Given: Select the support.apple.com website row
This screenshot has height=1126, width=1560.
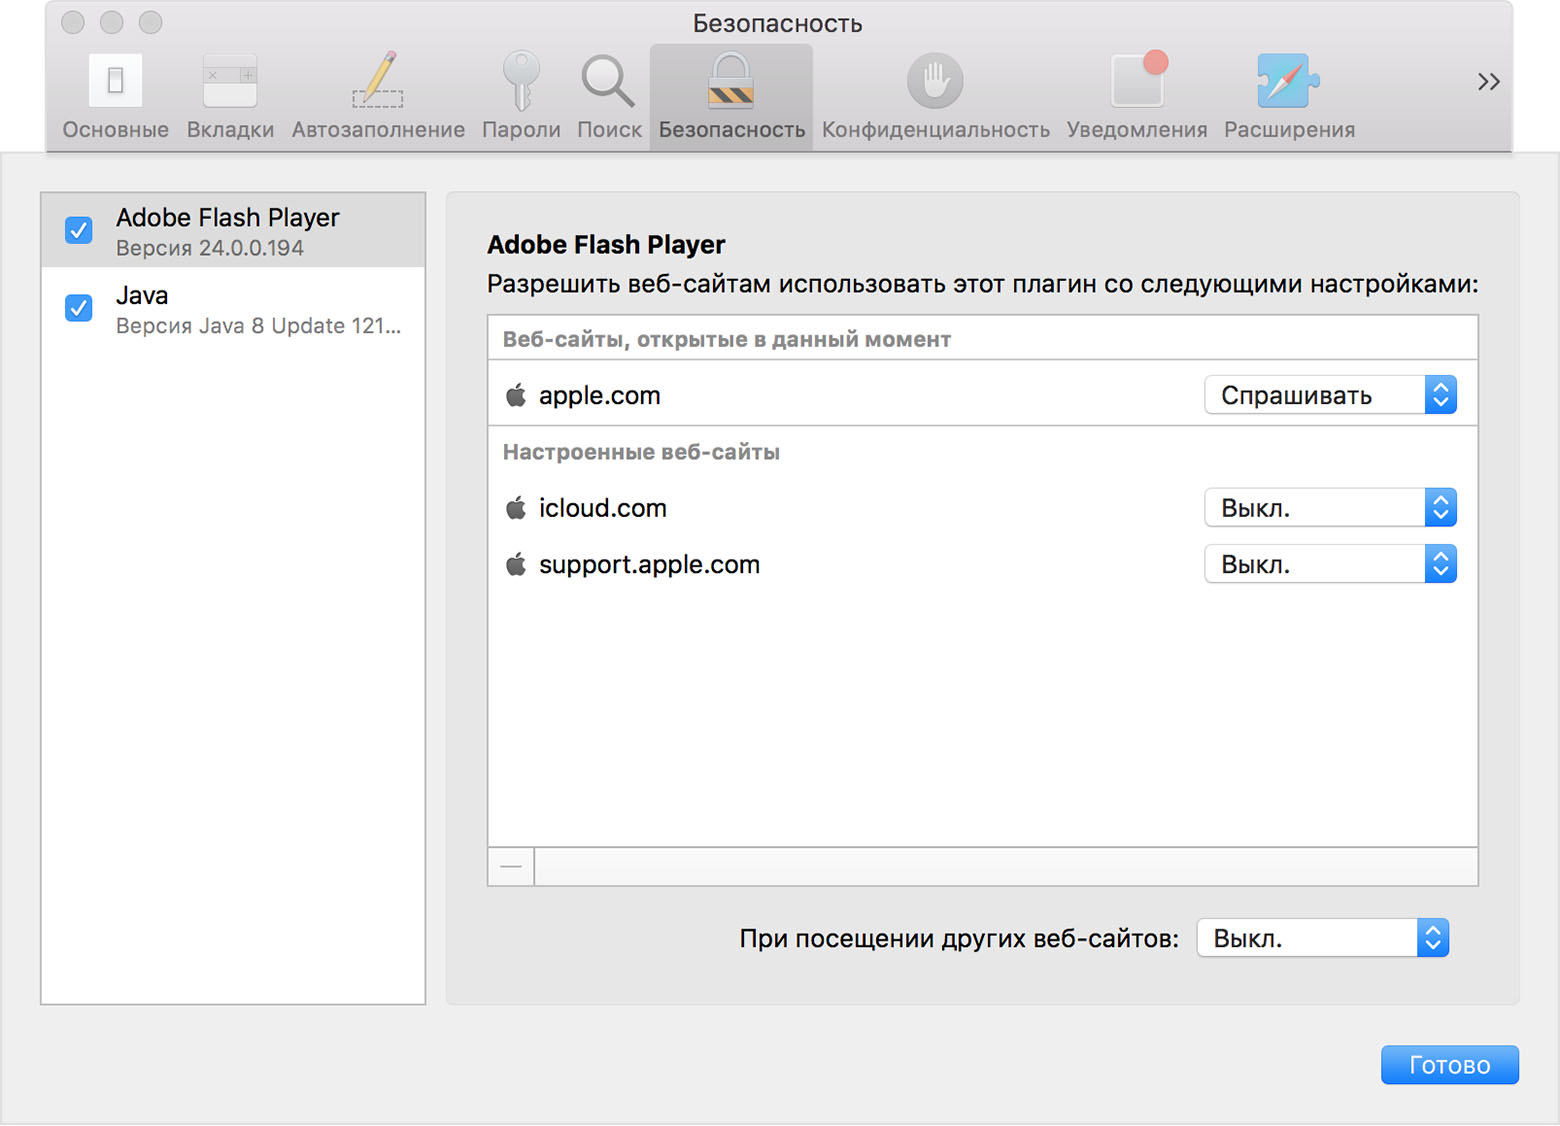Looking at the screenshot, I should tap(982, 564).
